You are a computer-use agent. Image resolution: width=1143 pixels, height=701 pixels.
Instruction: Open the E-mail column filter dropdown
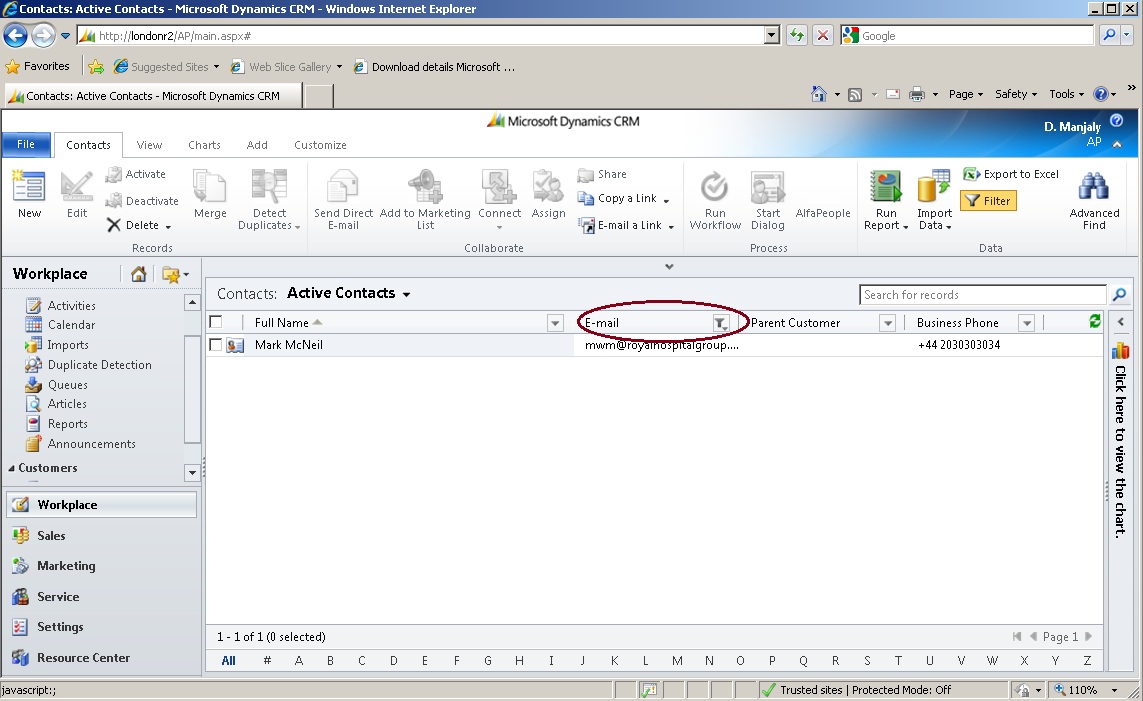pyautogui.click(x=719, y=323)
